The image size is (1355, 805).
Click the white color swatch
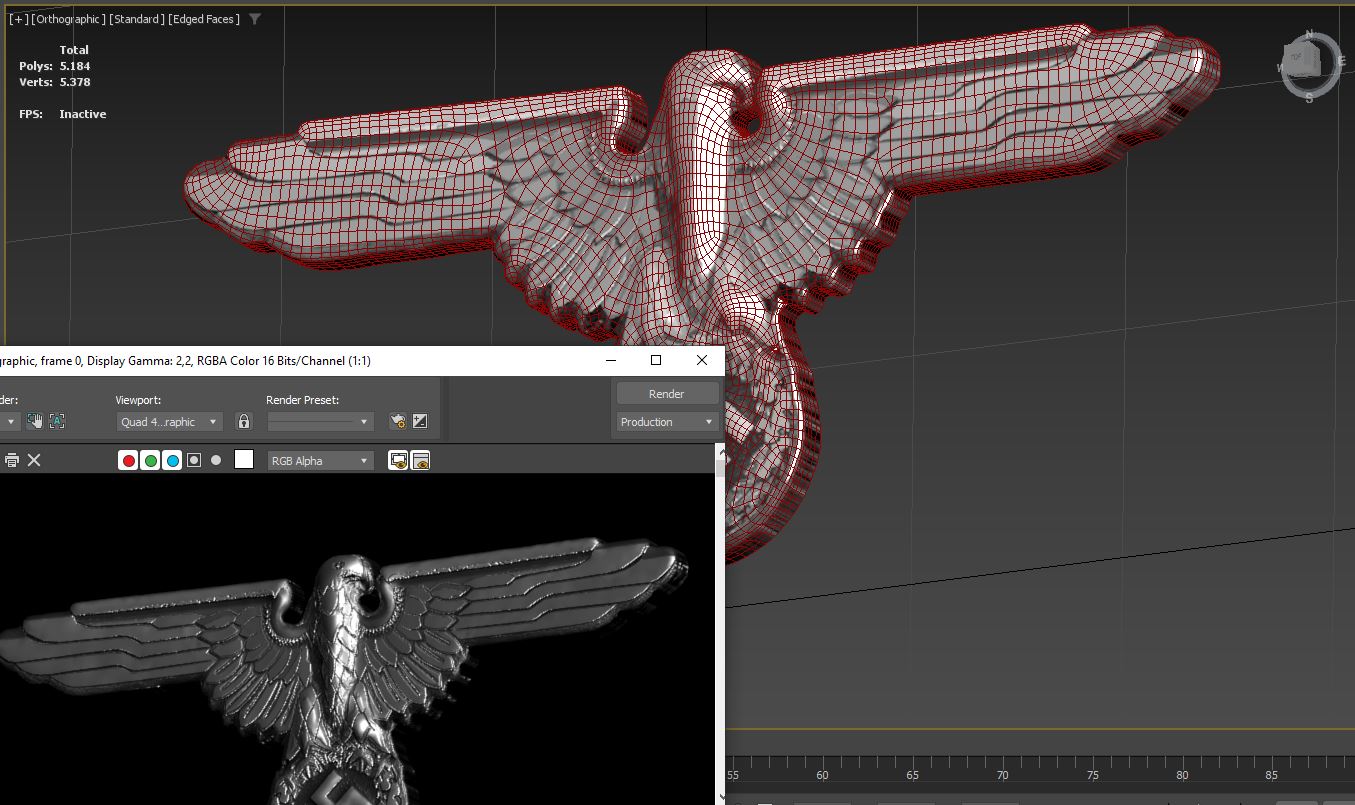(x=244, y=460)
